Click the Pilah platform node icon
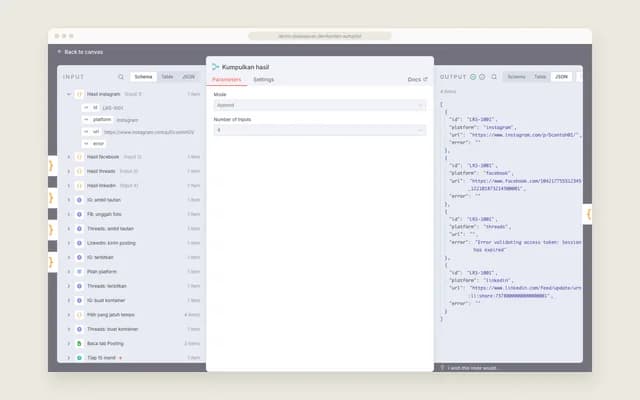This screenshot has width=640, height=400. pyautogui.click(x=79, y=271)
